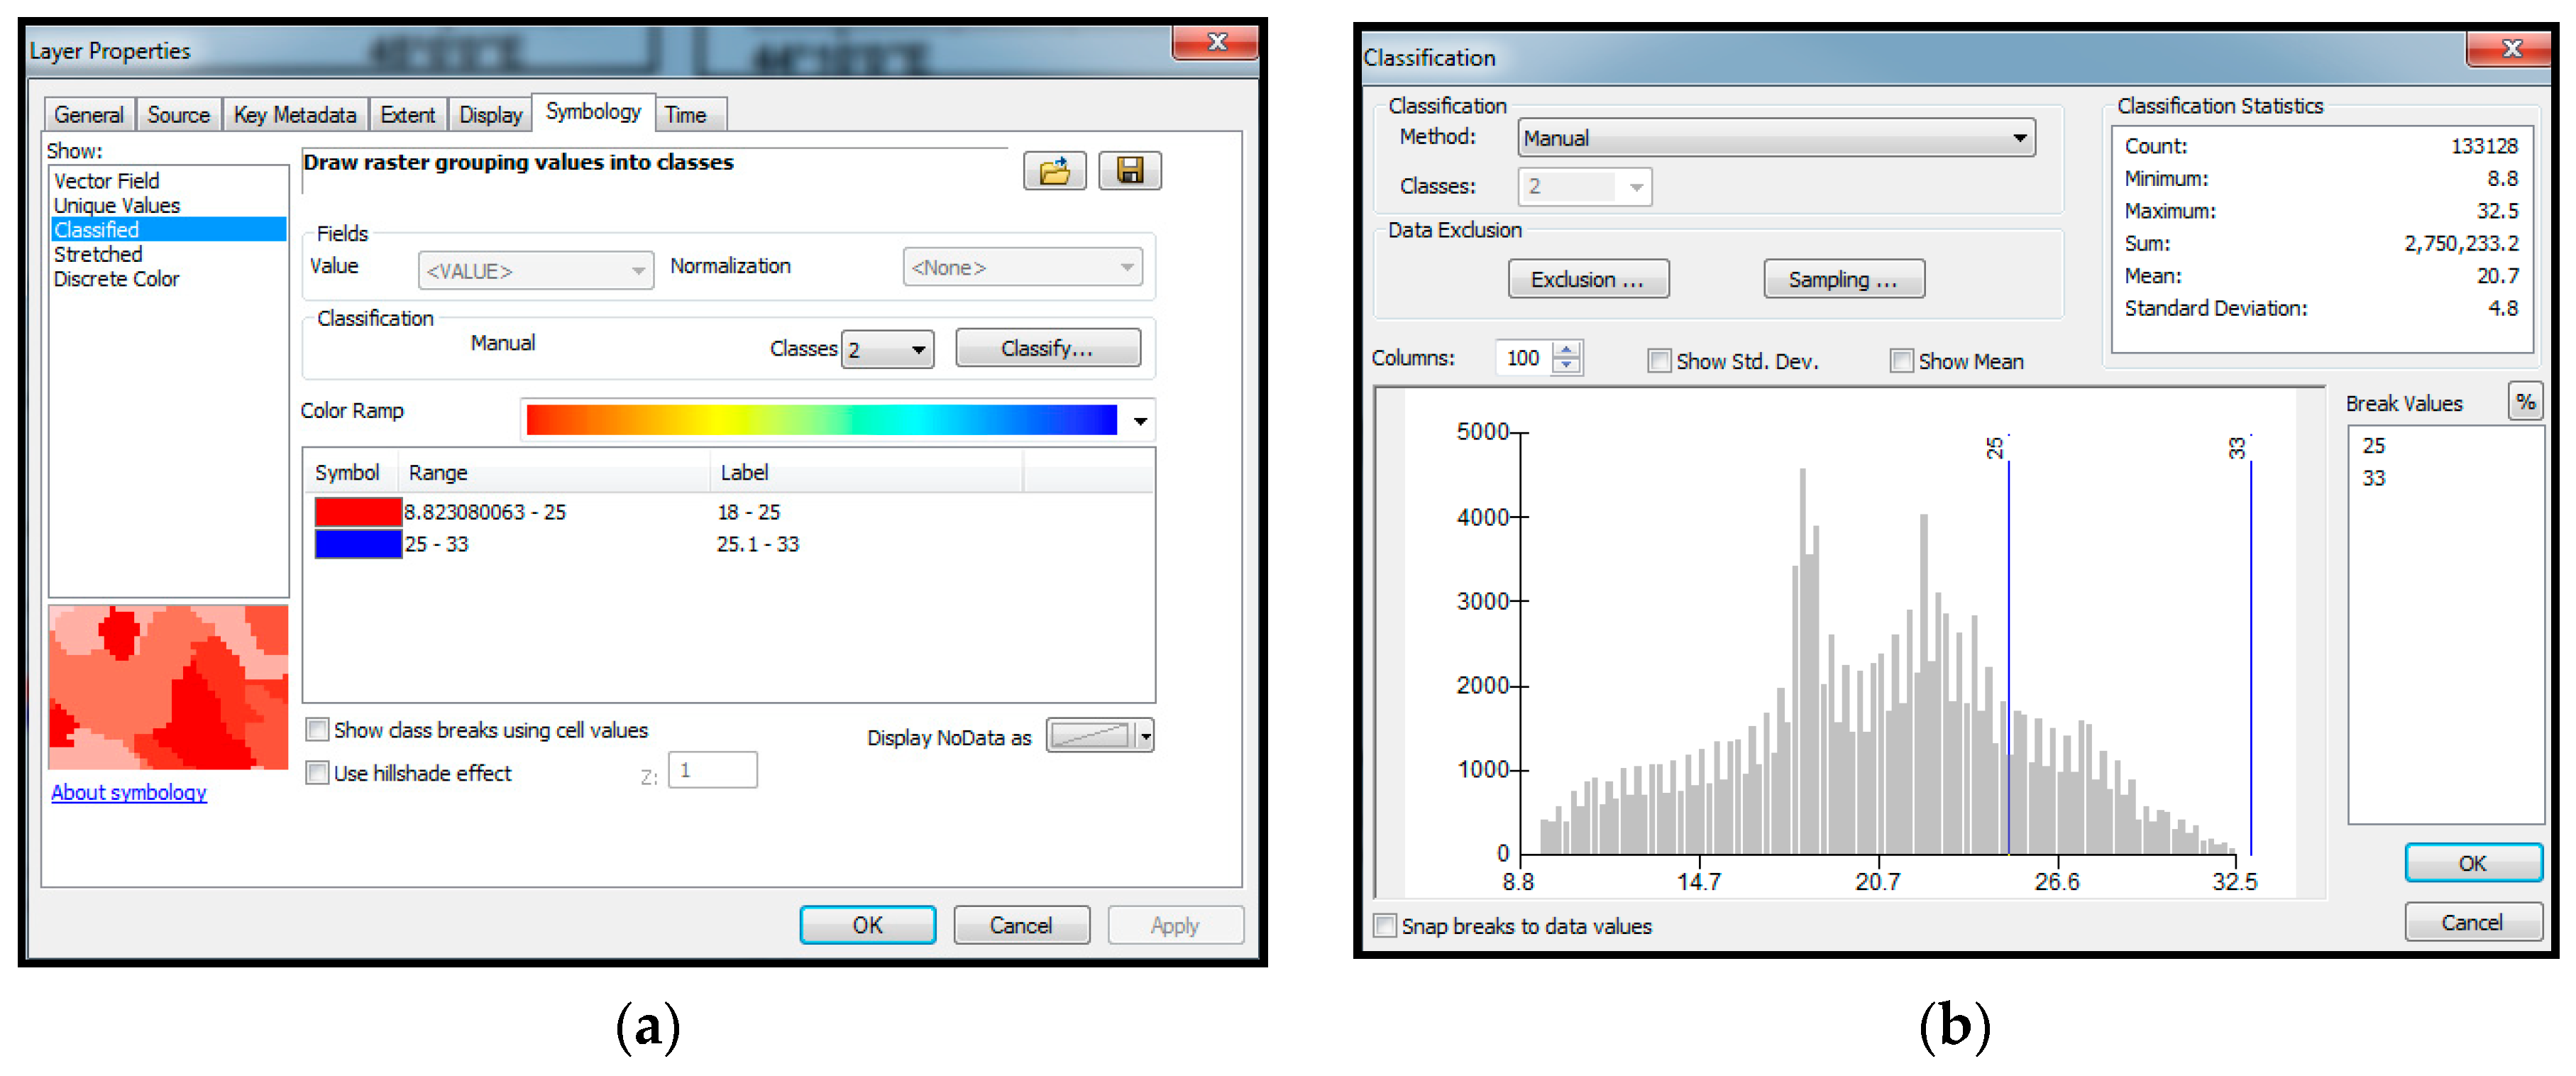Screen dimensions: 2576x1076
Task: Enable Show class breaks using cell values
Action: click(x=318, y=730)
